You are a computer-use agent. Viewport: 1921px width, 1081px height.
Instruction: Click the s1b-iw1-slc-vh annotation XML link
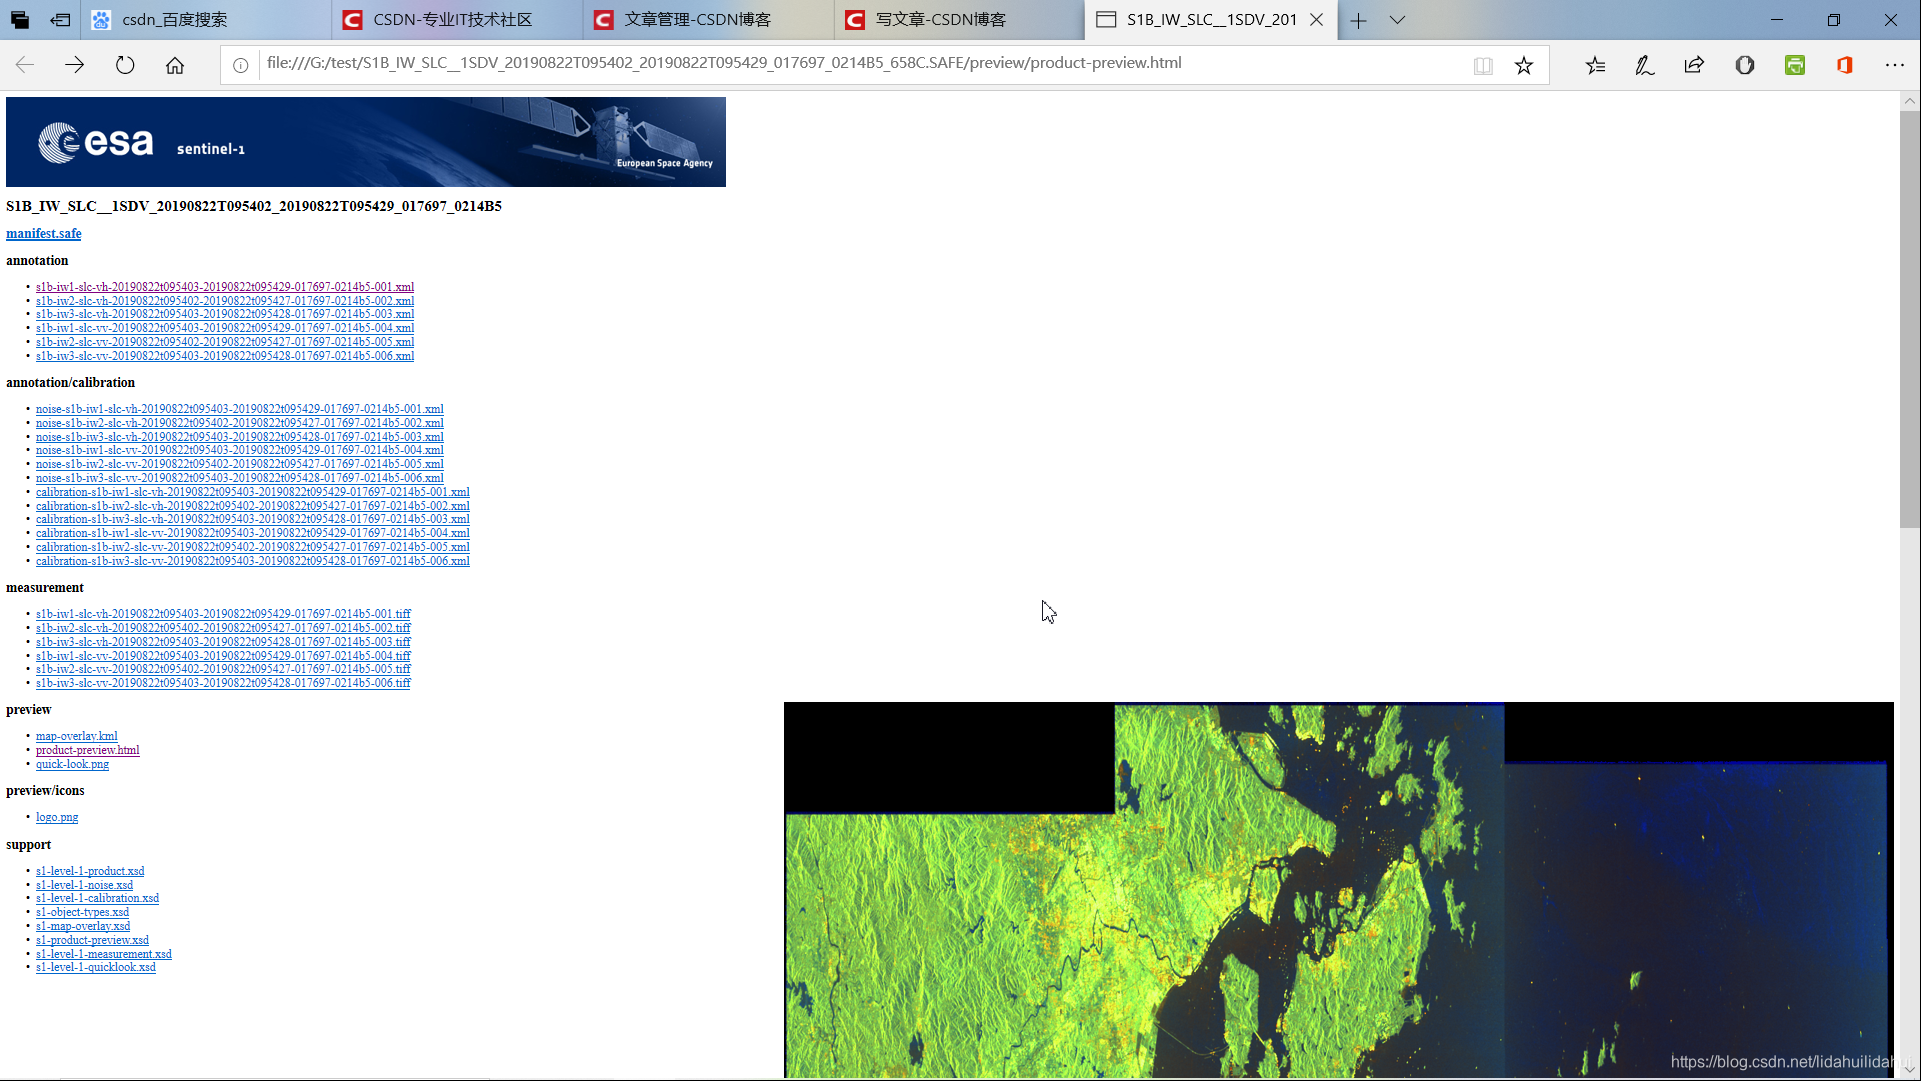pyautogui.click(x=224, y=286)
